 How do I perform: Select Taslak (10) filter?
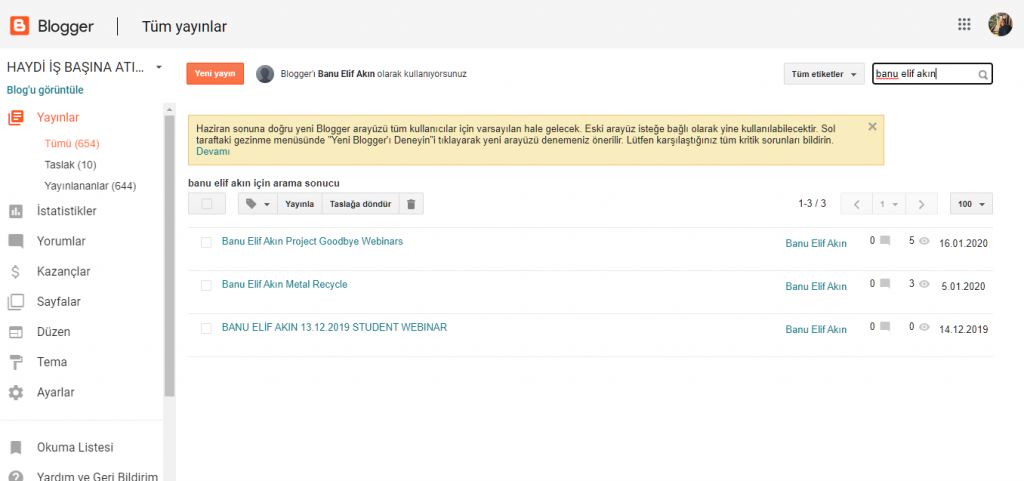point(70,164)
